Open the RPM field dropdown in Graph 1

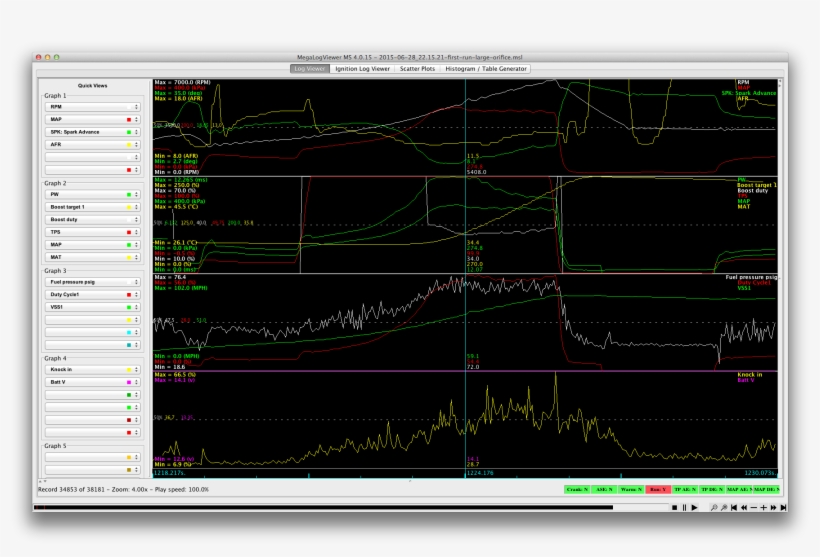coord(93,107)
